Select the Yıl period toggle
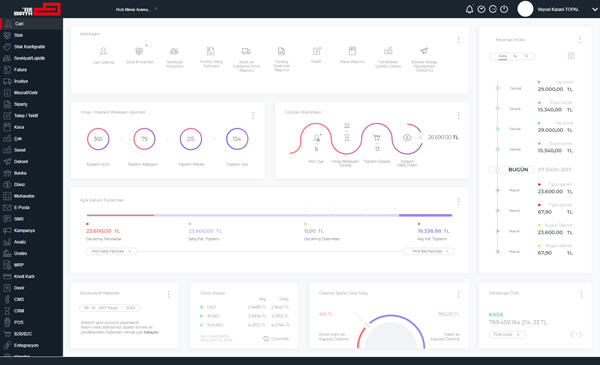Image resolution: width=600 pixels, height=365 pixels. click(526, 56)
